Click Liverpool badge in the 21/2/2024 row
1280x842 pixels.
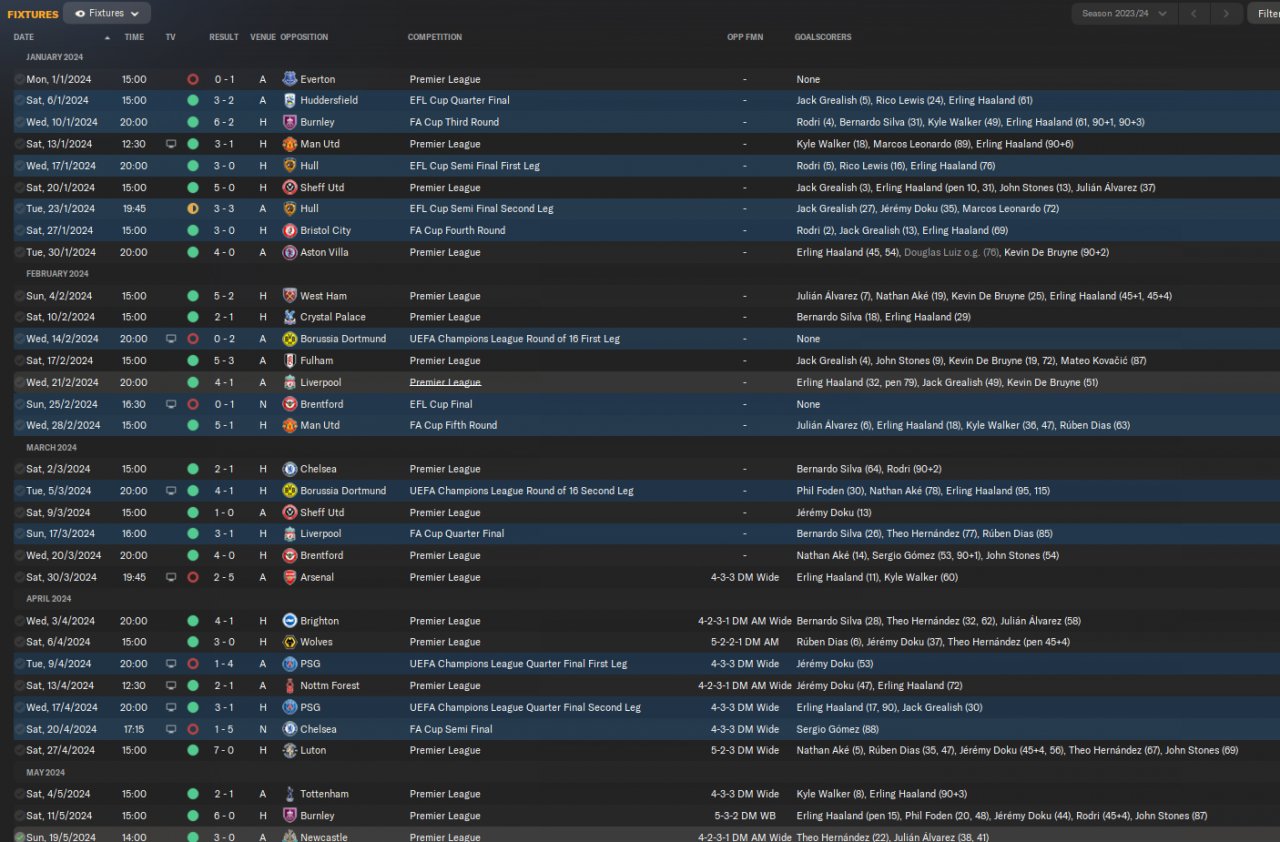pos(290,383)
